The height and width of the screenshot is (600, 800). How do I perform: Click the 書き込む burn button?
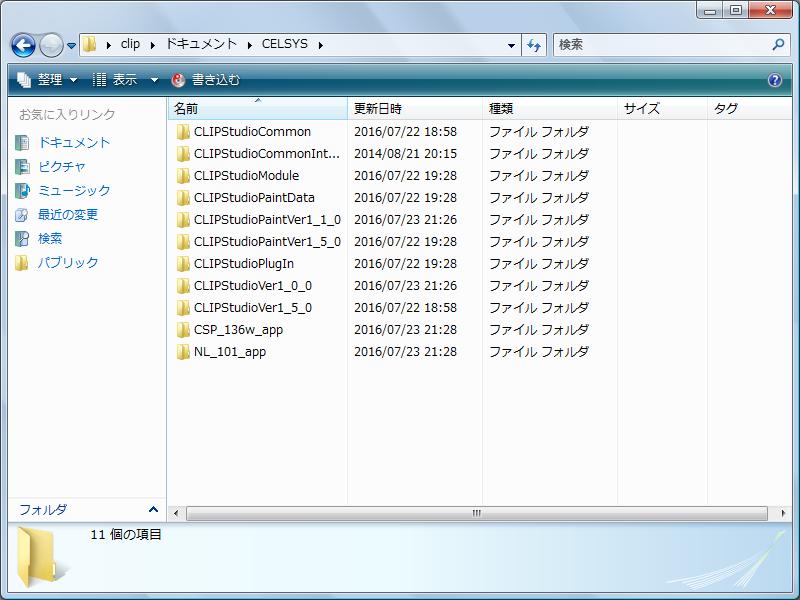point(206,80)
